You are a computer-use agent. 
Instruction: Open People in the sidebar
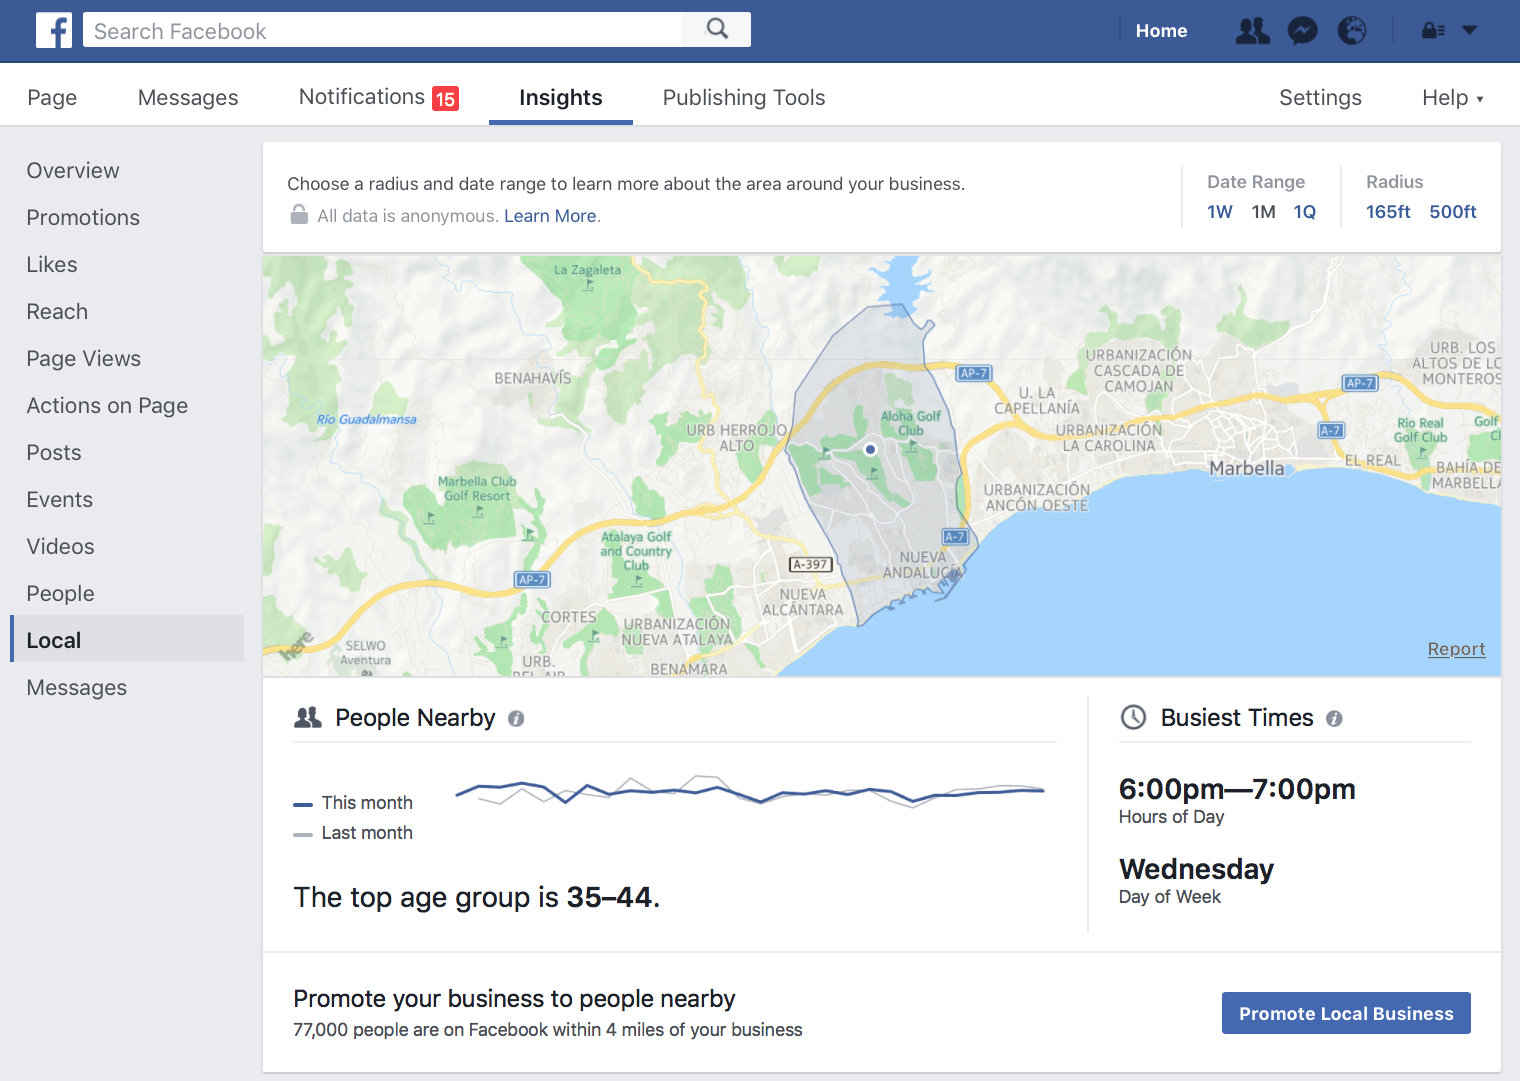click(x=61, y=593)
